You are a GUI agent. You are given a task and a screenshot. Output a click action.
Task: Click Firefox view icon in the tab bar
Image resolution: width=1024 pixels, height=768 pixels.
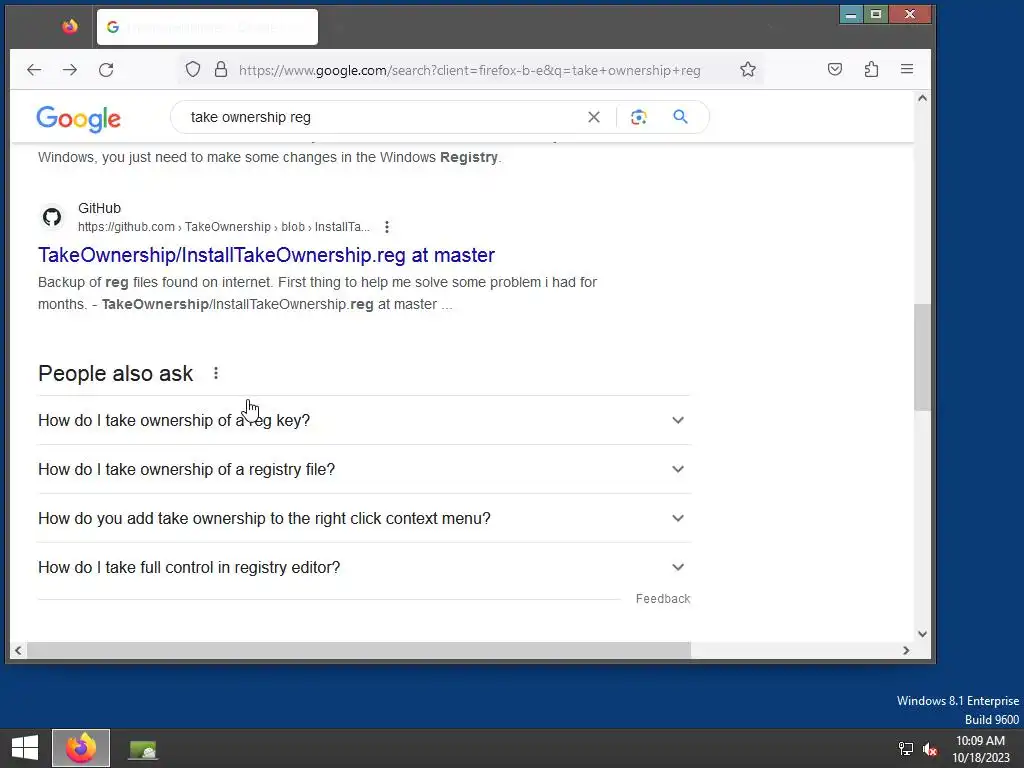(x=70, y=27)
